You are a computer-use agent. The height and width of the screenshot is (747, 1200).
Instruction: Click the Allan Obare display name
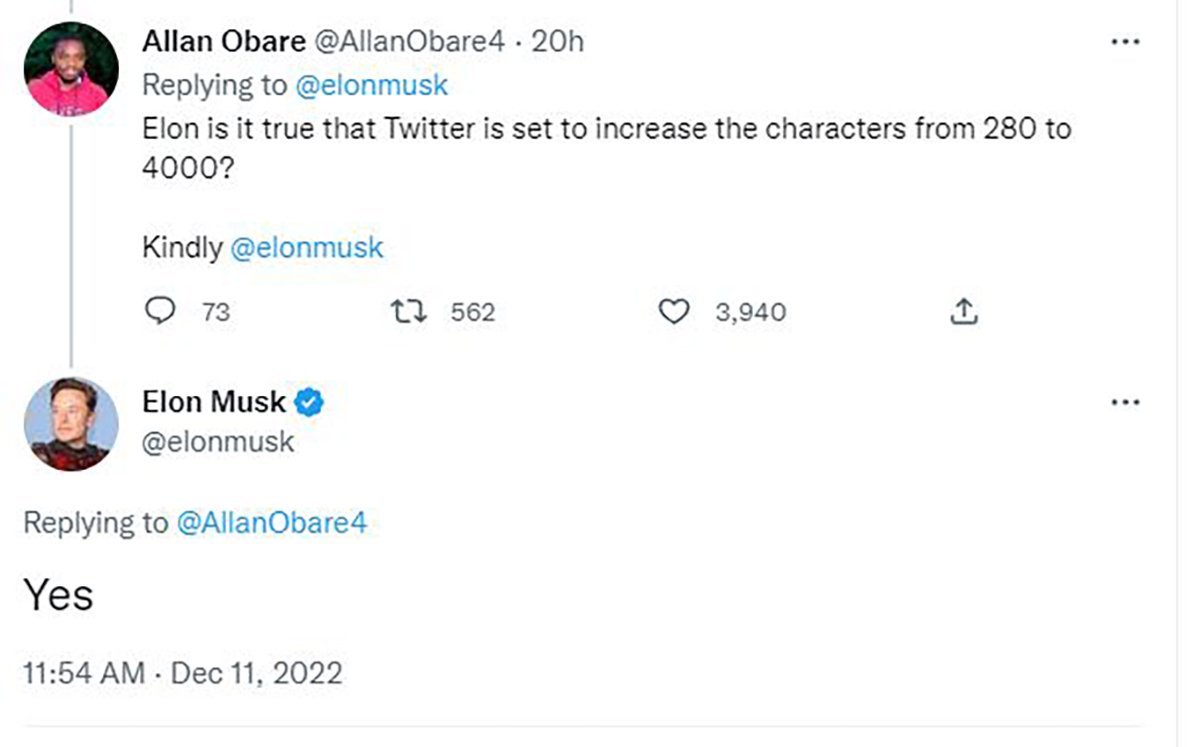click(x=225, y=42)
